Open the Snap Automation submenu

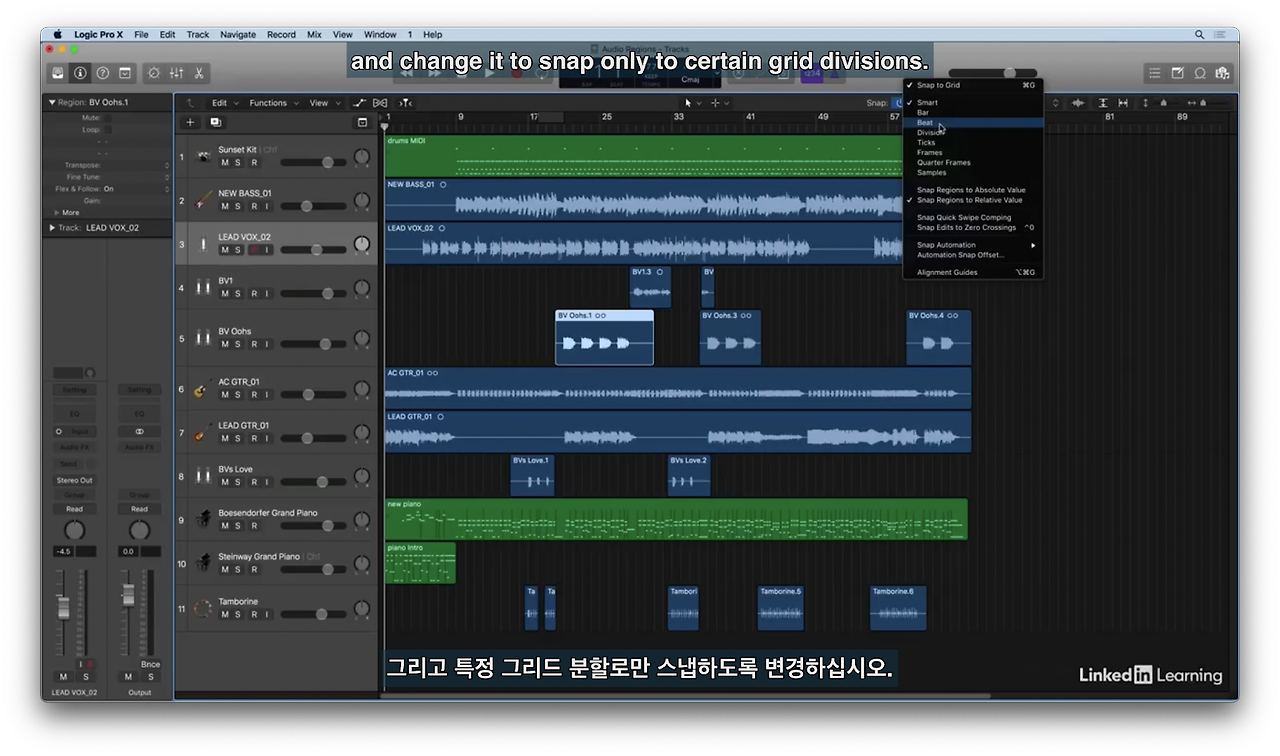point(974,245)
